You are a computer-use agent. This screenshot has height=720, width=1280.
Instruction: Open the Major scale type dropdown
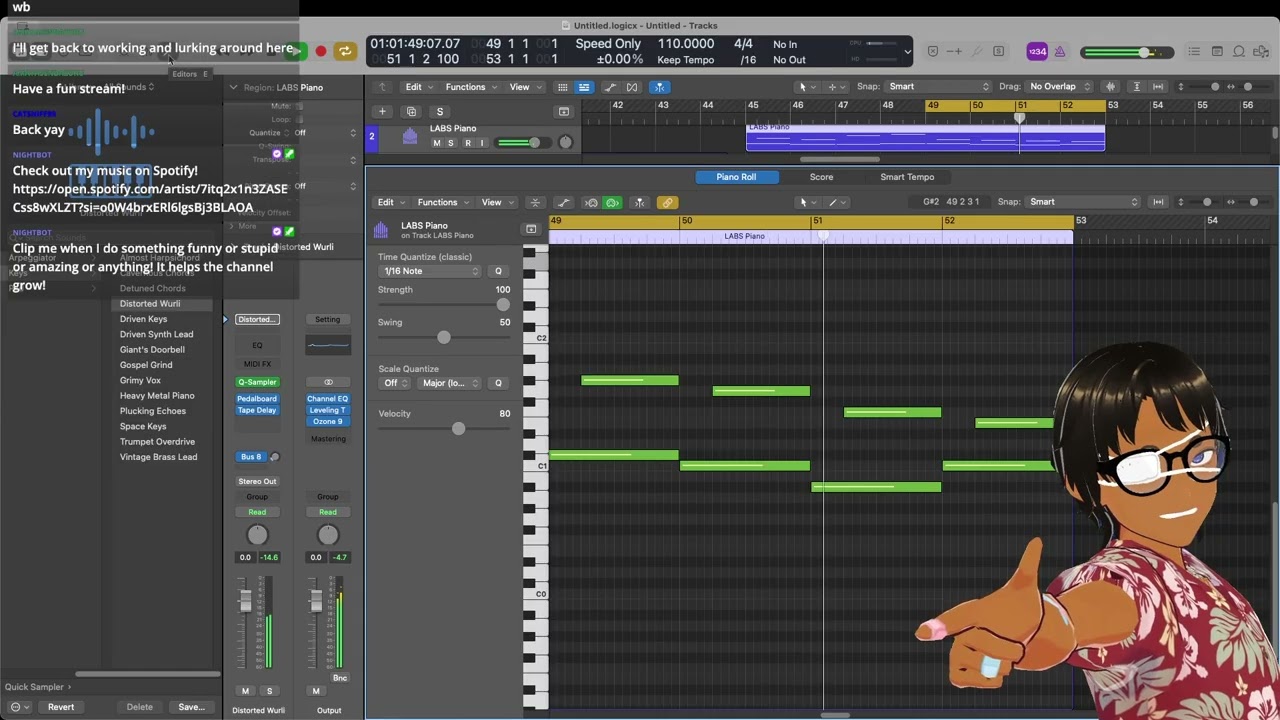pos(449,383)
